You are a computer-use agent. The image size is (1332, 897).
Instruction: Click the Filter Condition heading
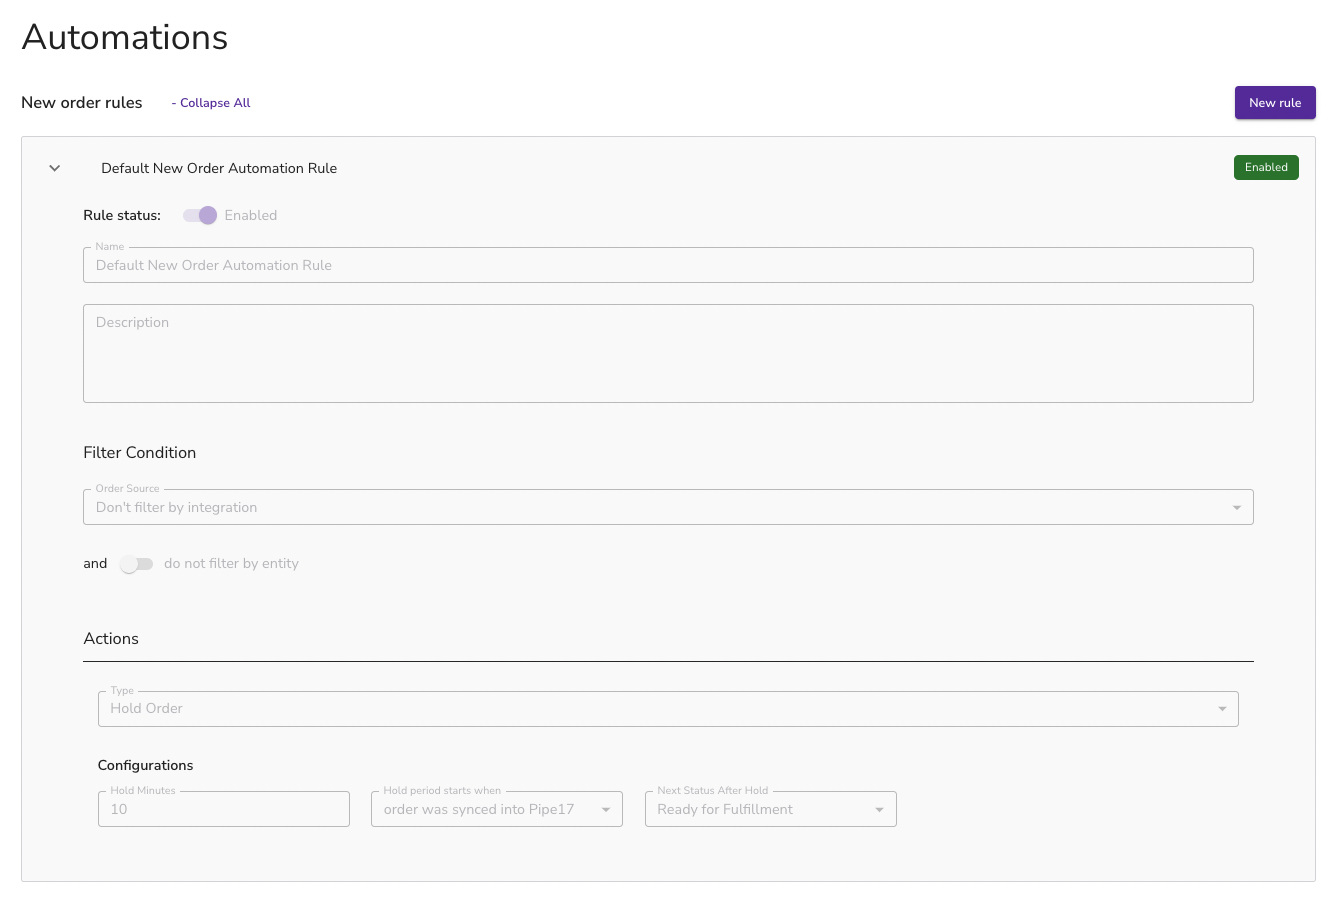point(140,453)
